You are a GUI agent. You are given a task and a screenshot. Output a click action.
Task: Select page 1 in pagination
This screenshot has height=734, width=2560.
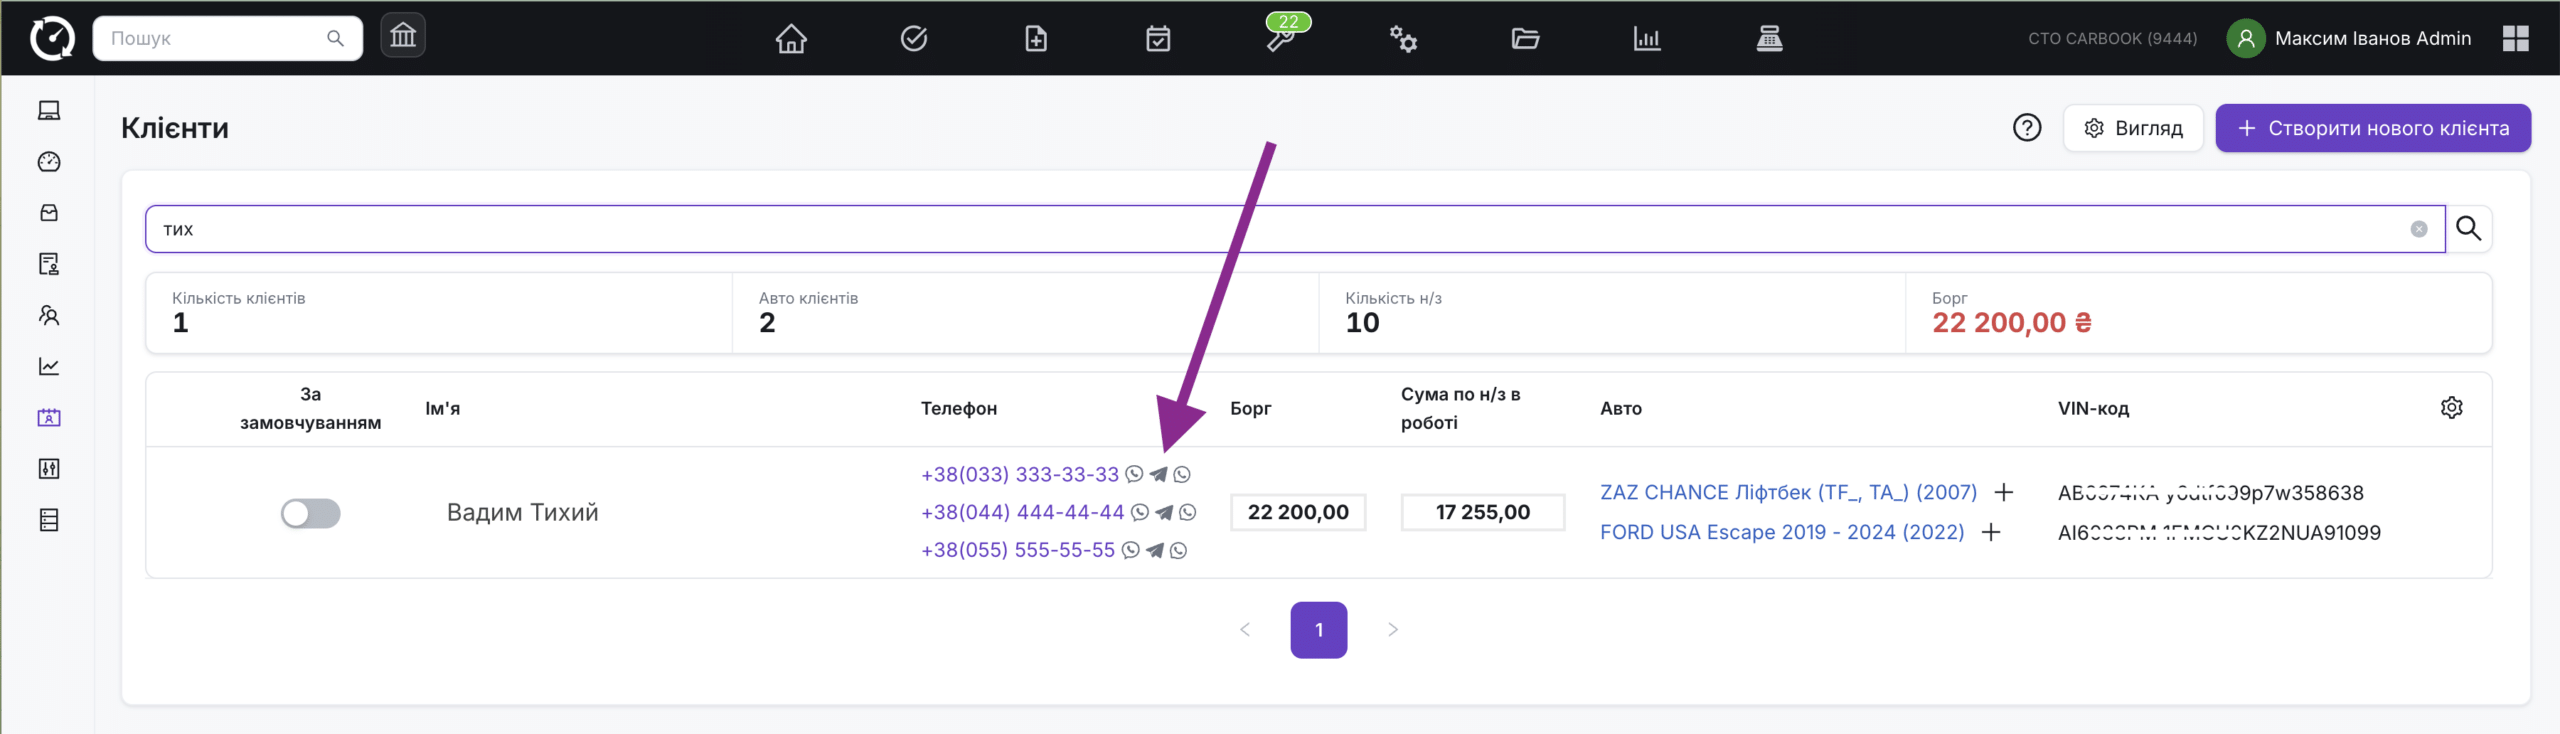tap(1318, 630)
